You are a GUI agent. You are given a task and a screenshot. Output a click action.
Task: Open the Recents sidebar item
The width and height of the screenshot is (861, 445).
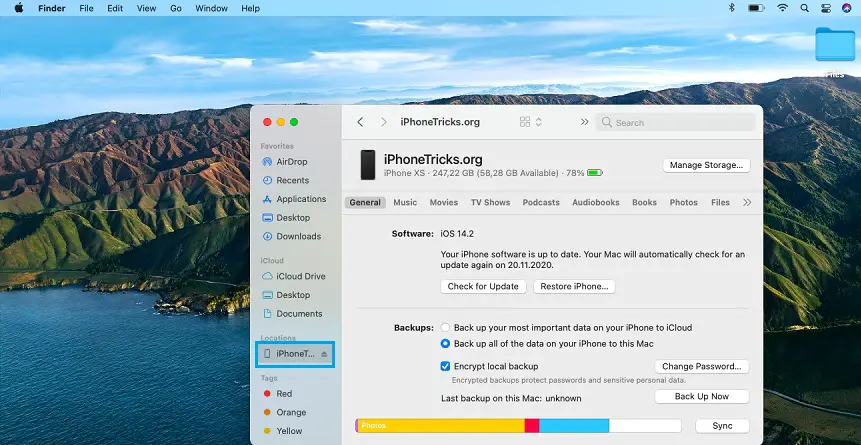coord(291,180)
